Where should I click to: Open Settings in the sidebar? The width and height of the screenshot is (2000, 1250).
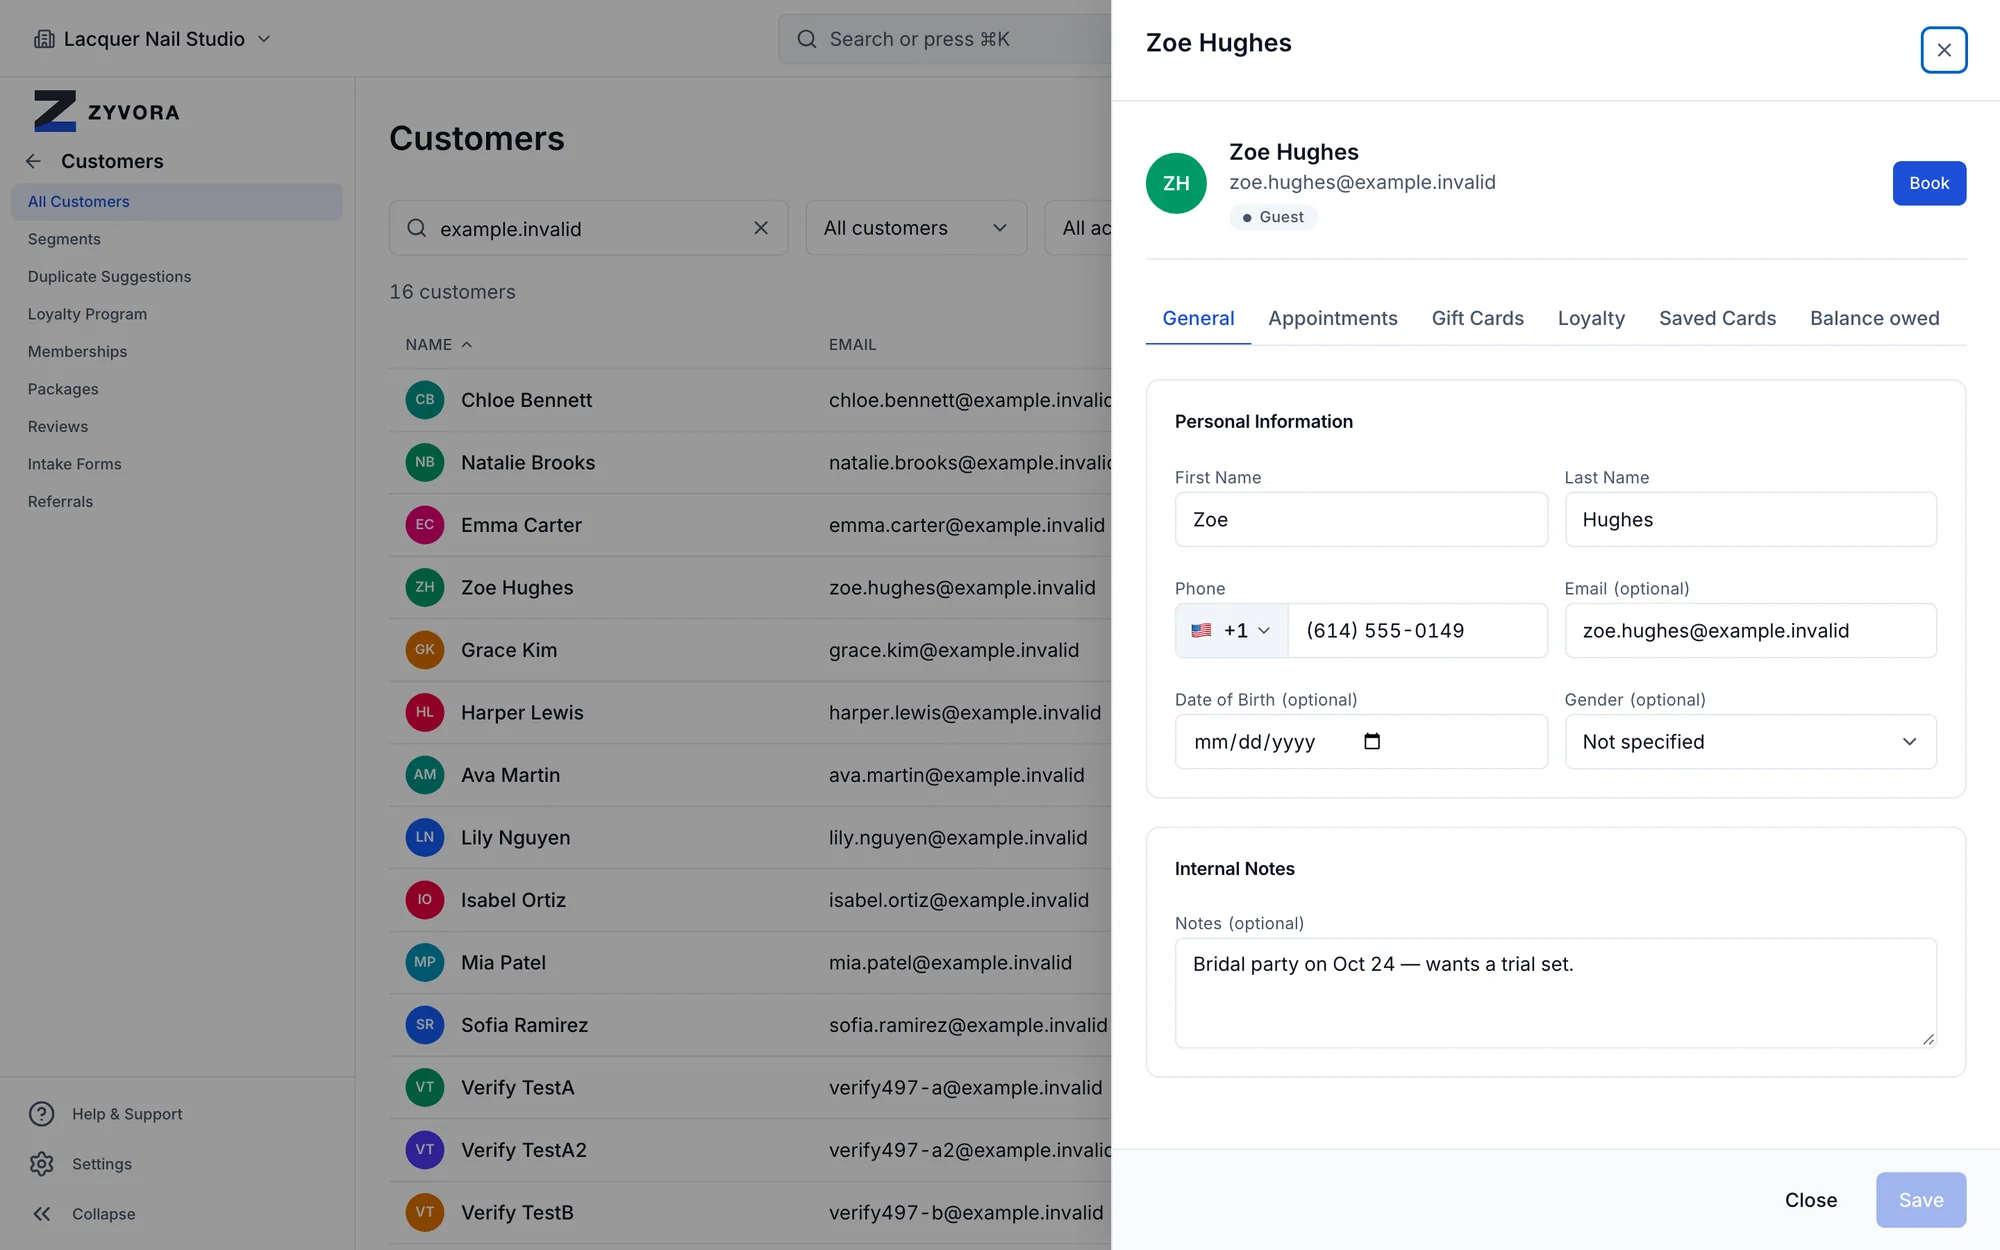click(82, 1163)
